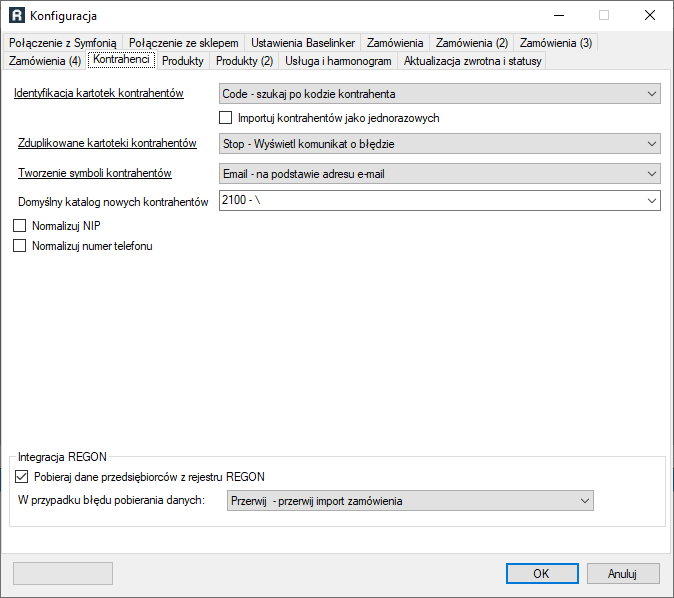Screen dimensions: 674x598
Task: Minimize the Konfiguracja window
Action: (559, 15)
